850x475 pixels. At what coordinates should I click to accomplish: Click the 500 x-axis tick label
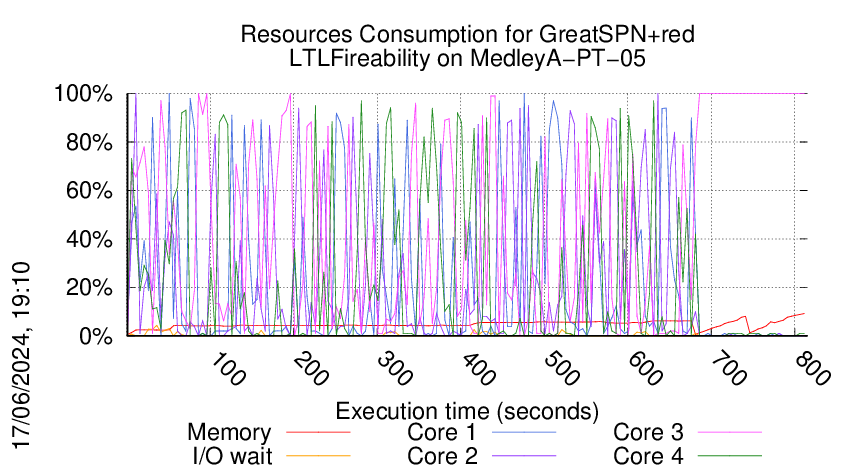pyautogui.click(x=561, y=369)
